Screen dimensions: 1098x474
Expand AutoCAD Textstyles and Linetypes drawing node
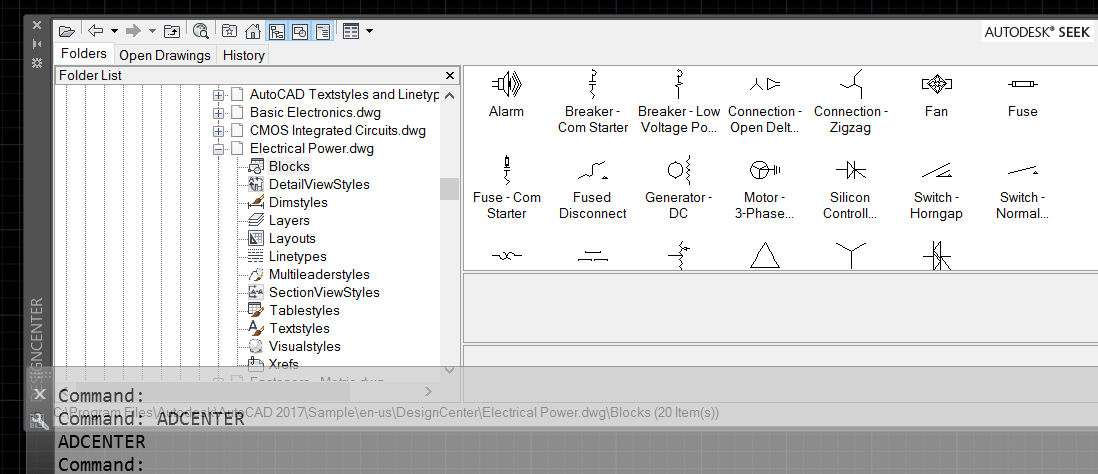(x=218, y=95)
